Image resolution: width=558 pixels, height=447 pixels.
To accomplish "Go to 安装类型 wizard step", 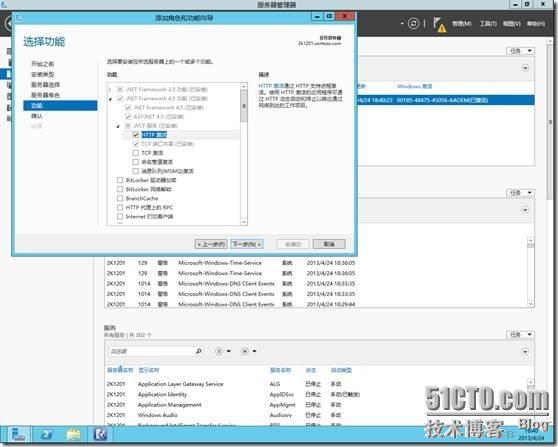I will pyautogui.click(x=42, y=74).
